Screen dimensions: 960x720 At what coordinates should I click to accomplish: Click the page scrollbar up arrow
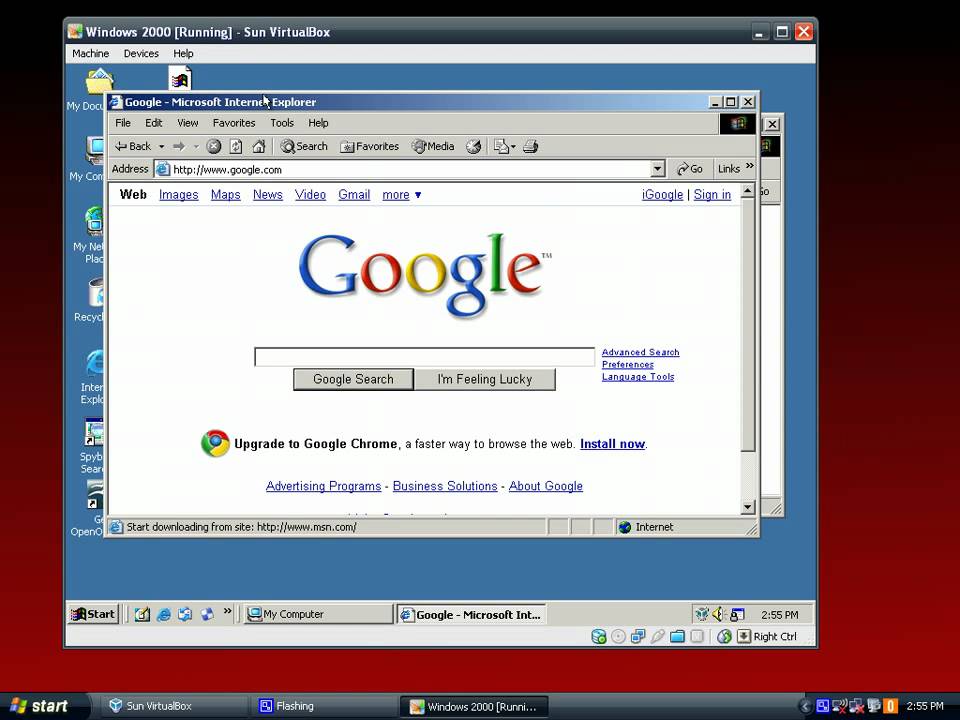click(x=748, y=191)
